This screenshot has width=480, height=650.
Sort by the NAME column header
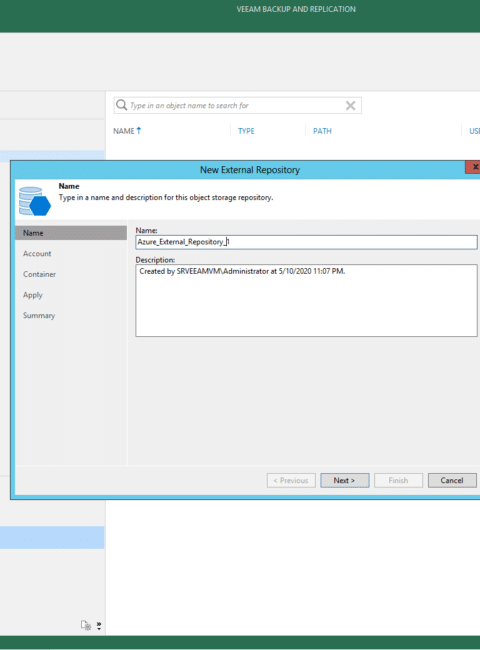coord(127,131)
